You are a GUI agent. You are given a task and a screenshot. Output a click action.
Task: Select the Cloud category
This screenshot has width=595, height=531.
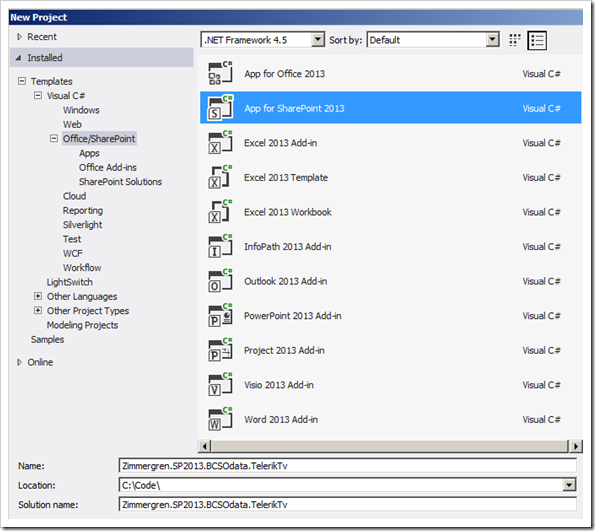74,196
